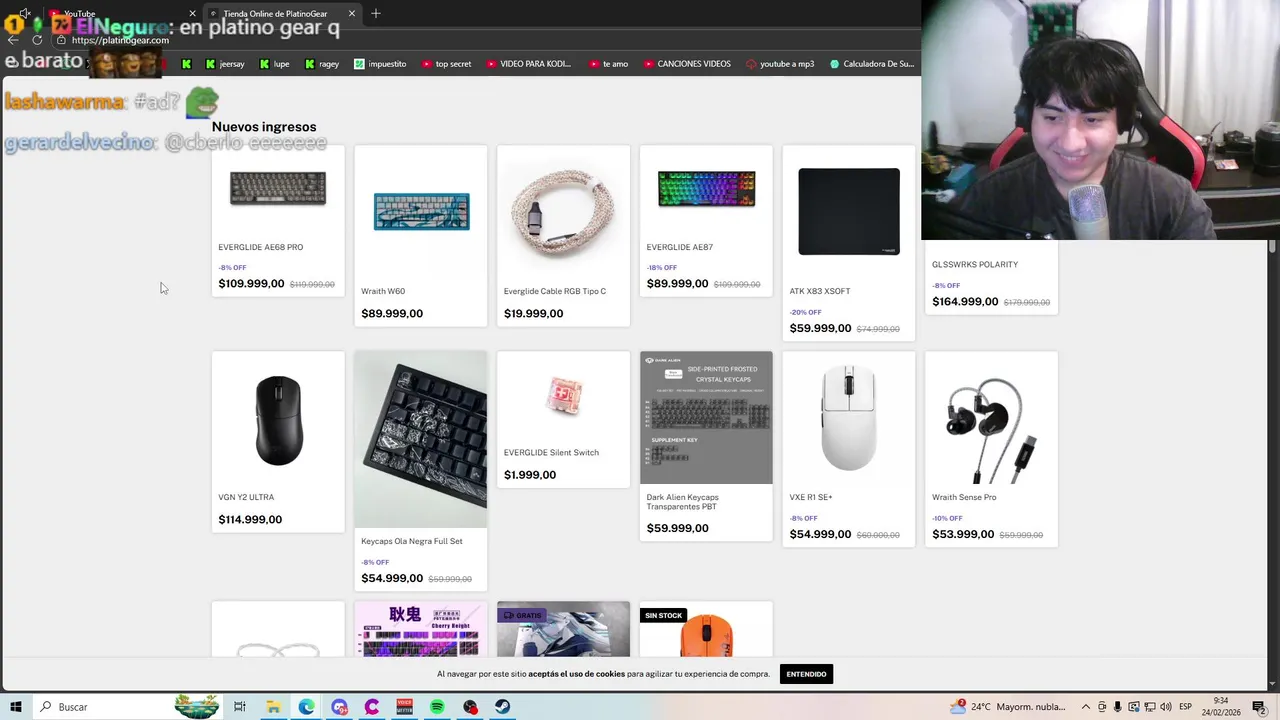Open the taskbar clock showing 9:34
Viewport: 1280px width, 720px height.
pos(1221,707)
